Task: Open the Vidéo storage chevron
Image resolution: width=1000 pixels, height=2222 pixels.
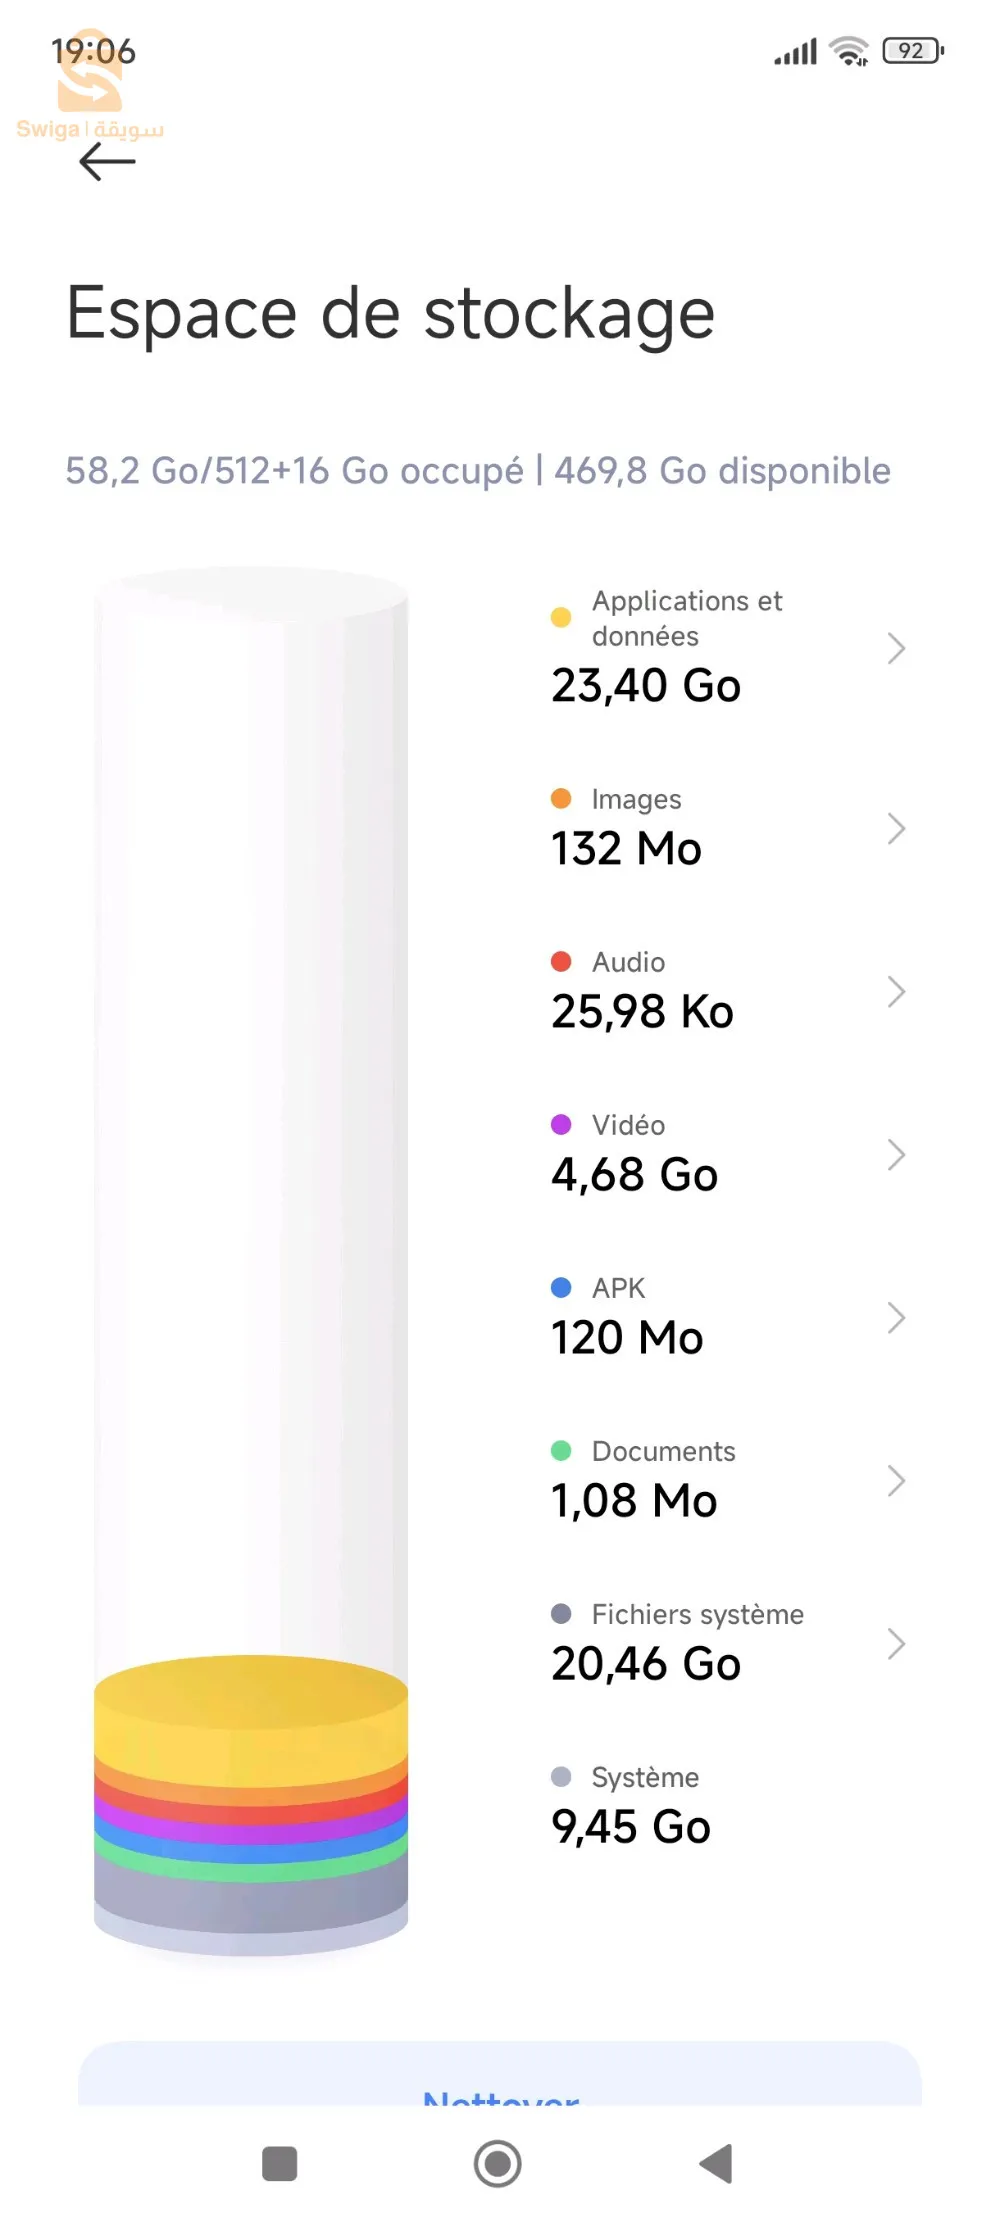Action: pyautogui.click(x=896, y=1155)
